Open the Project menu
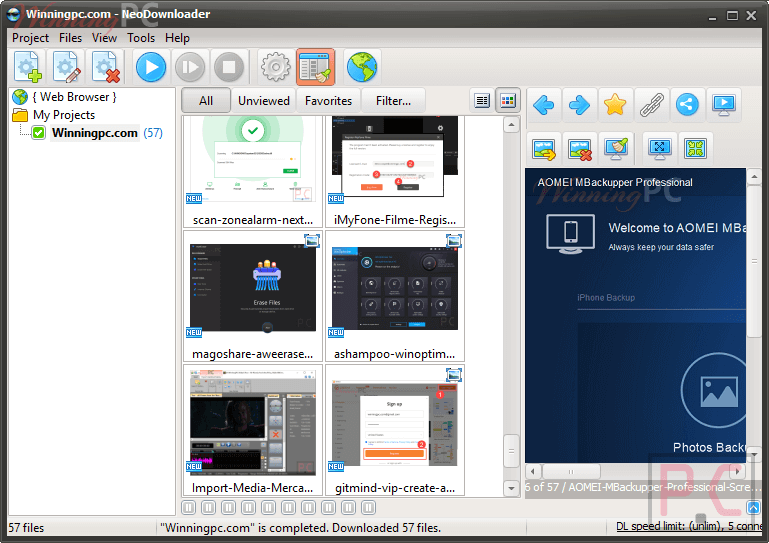The height and width of the screenshot is (543, 769). [x=30, y=38]
